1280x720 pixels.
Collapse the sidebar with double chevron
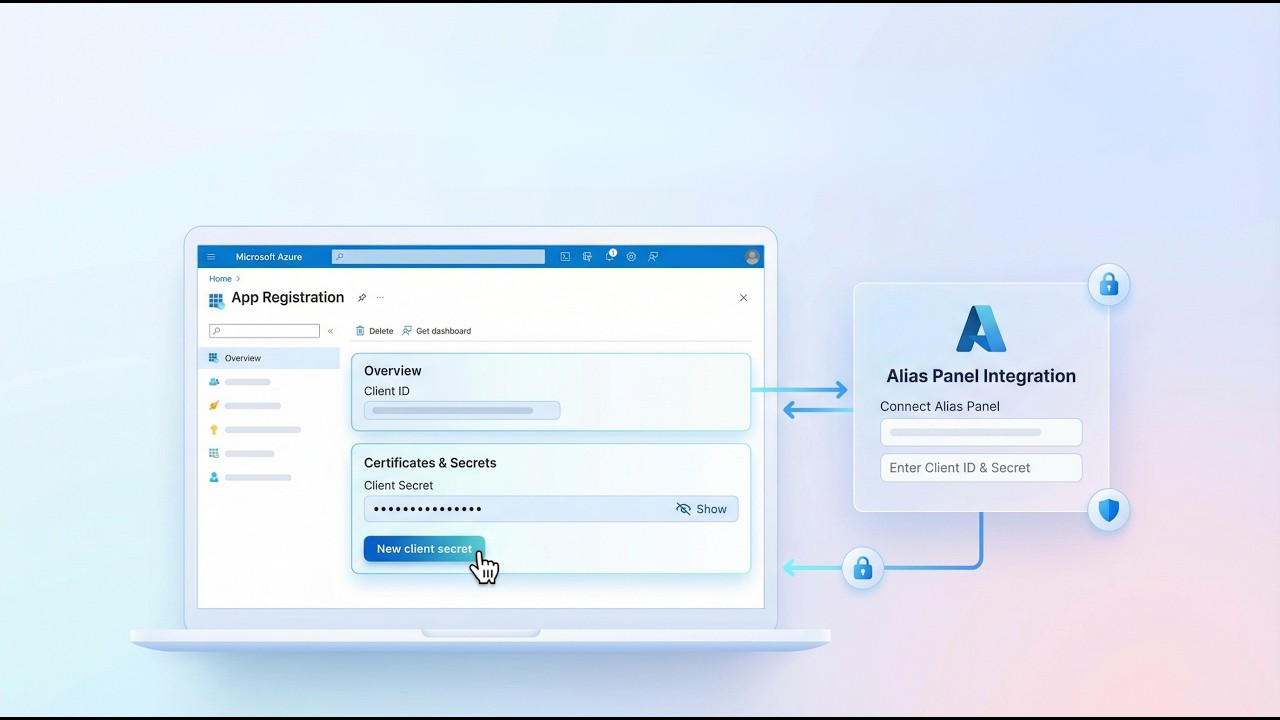(x=331, y=331)
